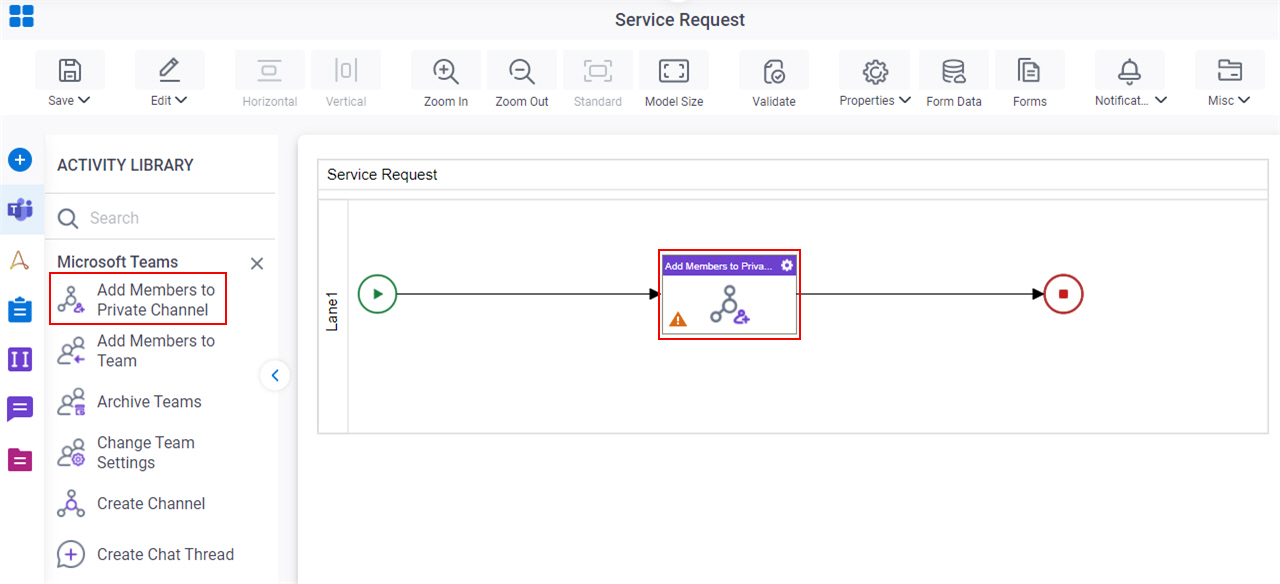The width and height of the screenshot is (1280, 584).
Task: Expand the Notifications dropdown arrow
Action: (x=1161, y=100)
